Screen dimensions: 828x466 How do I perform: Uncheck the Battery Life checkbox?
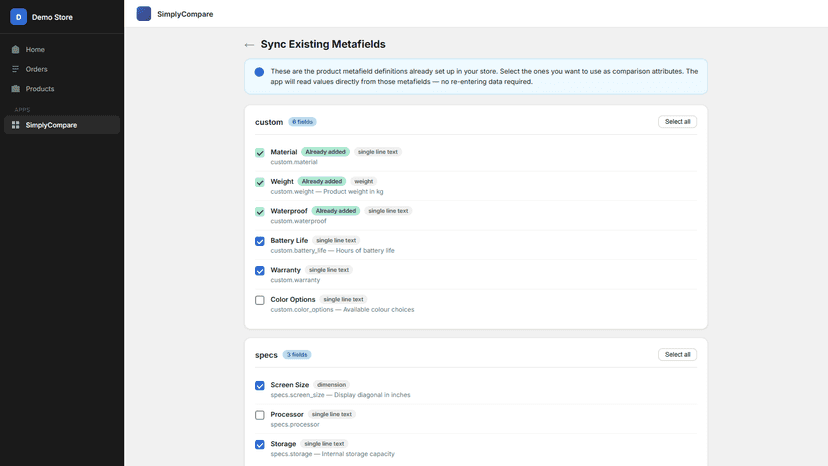[260, 241]
